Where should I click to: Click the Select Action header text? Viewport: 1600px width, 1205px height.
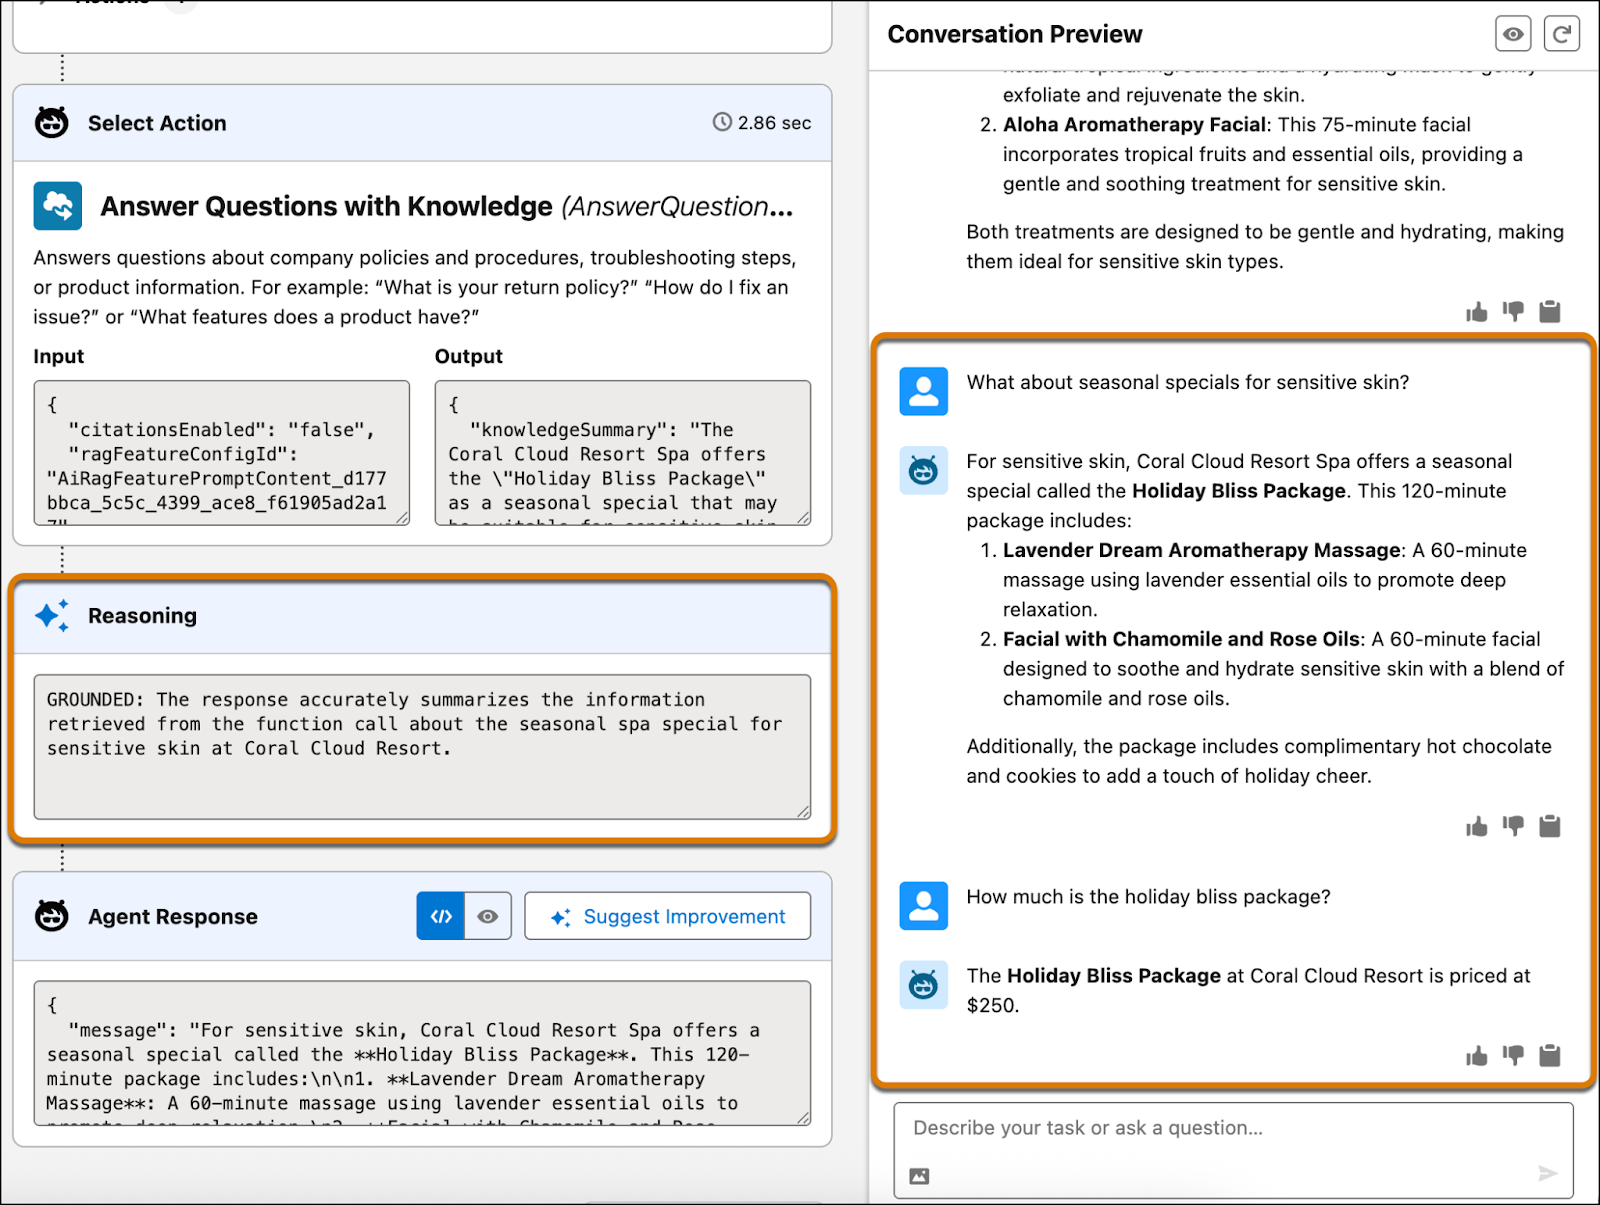(x=157, y=123)
